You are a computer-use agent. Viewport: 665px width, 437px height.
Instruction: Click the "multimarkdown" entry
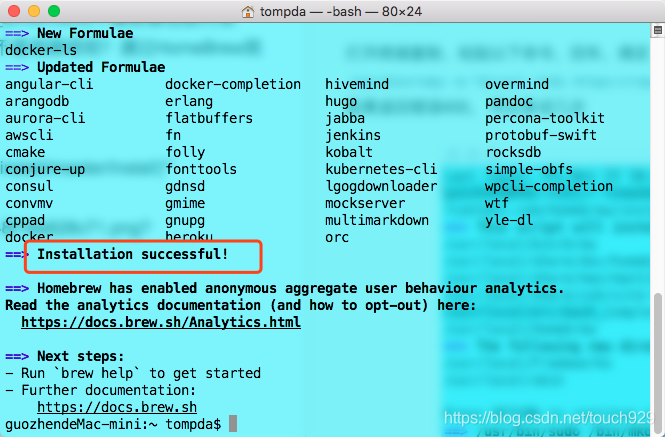click(x=377, y=220)
